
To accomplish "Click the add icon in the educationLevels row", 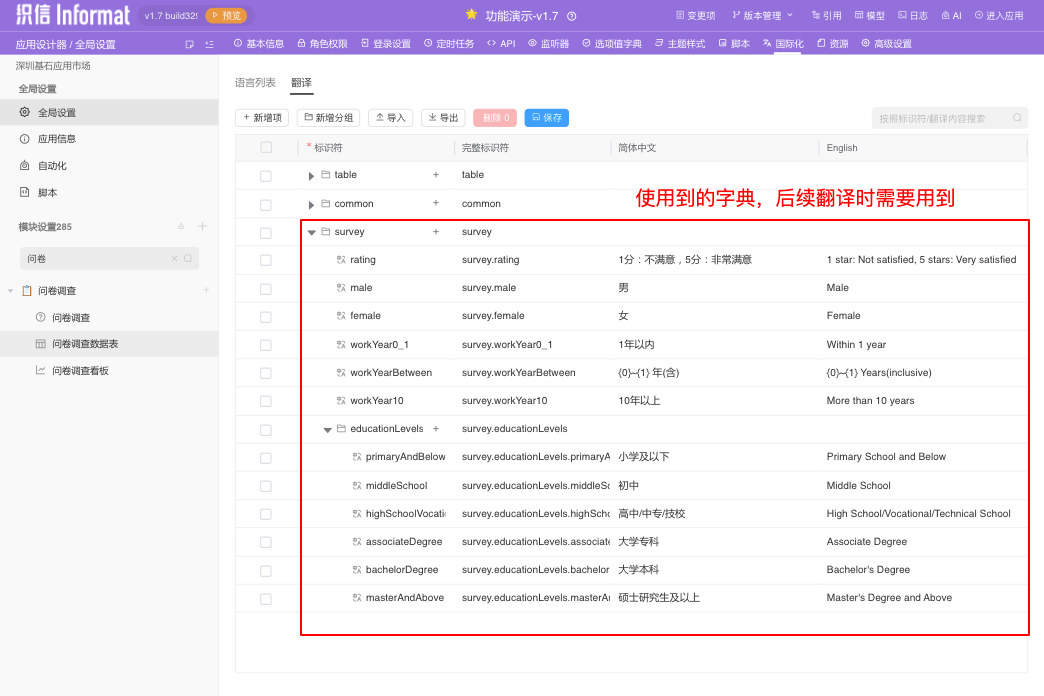I will 435,429.
